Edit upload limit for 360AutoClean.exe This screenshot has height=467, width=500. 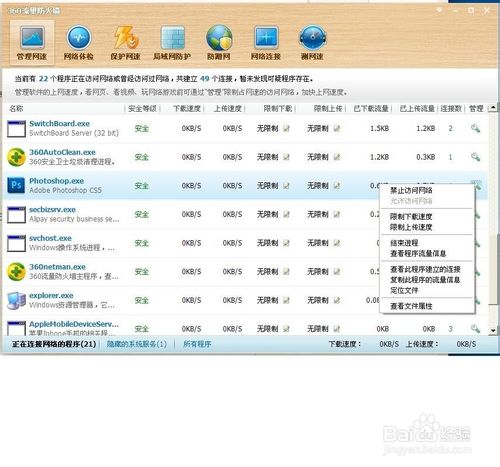click(337, 157)
